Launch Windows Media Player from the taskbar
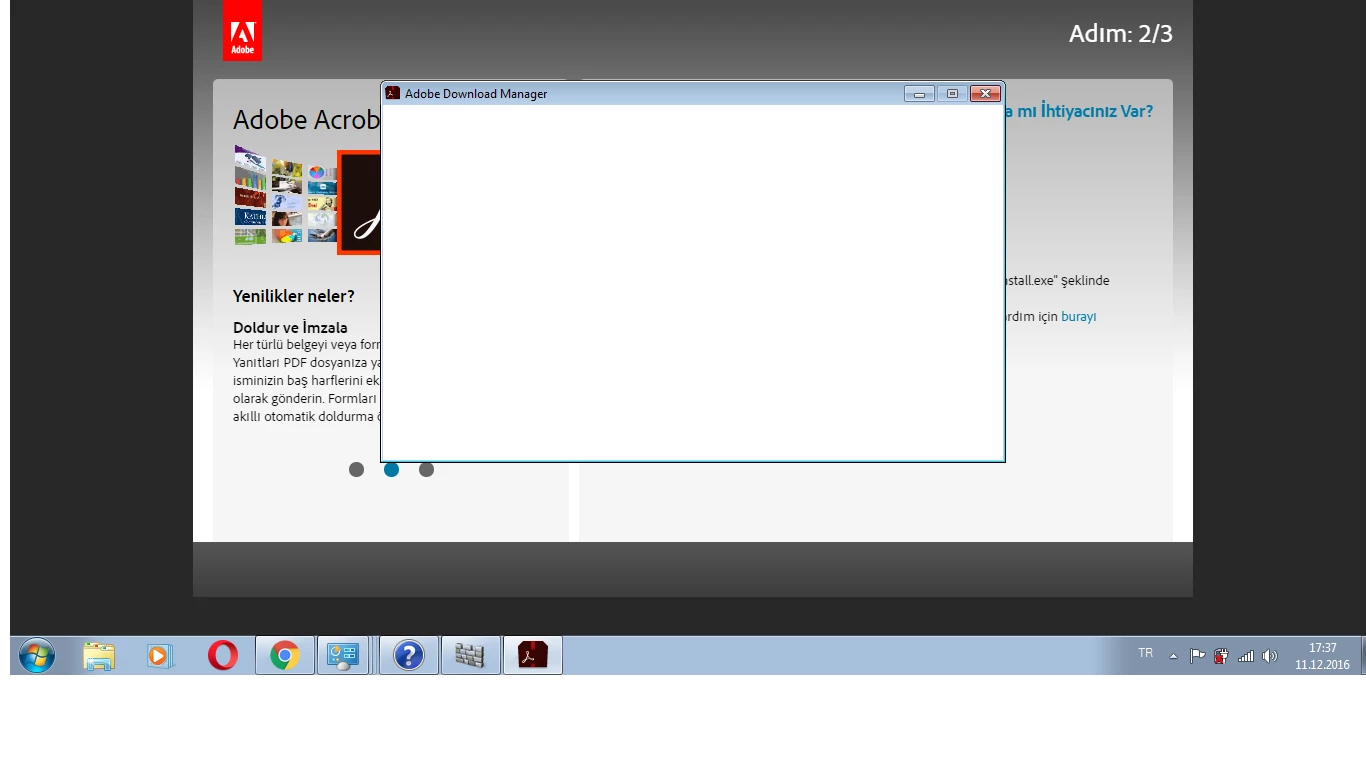The height and width of the screenshot is (768, 1366). (x=160, y=656)
